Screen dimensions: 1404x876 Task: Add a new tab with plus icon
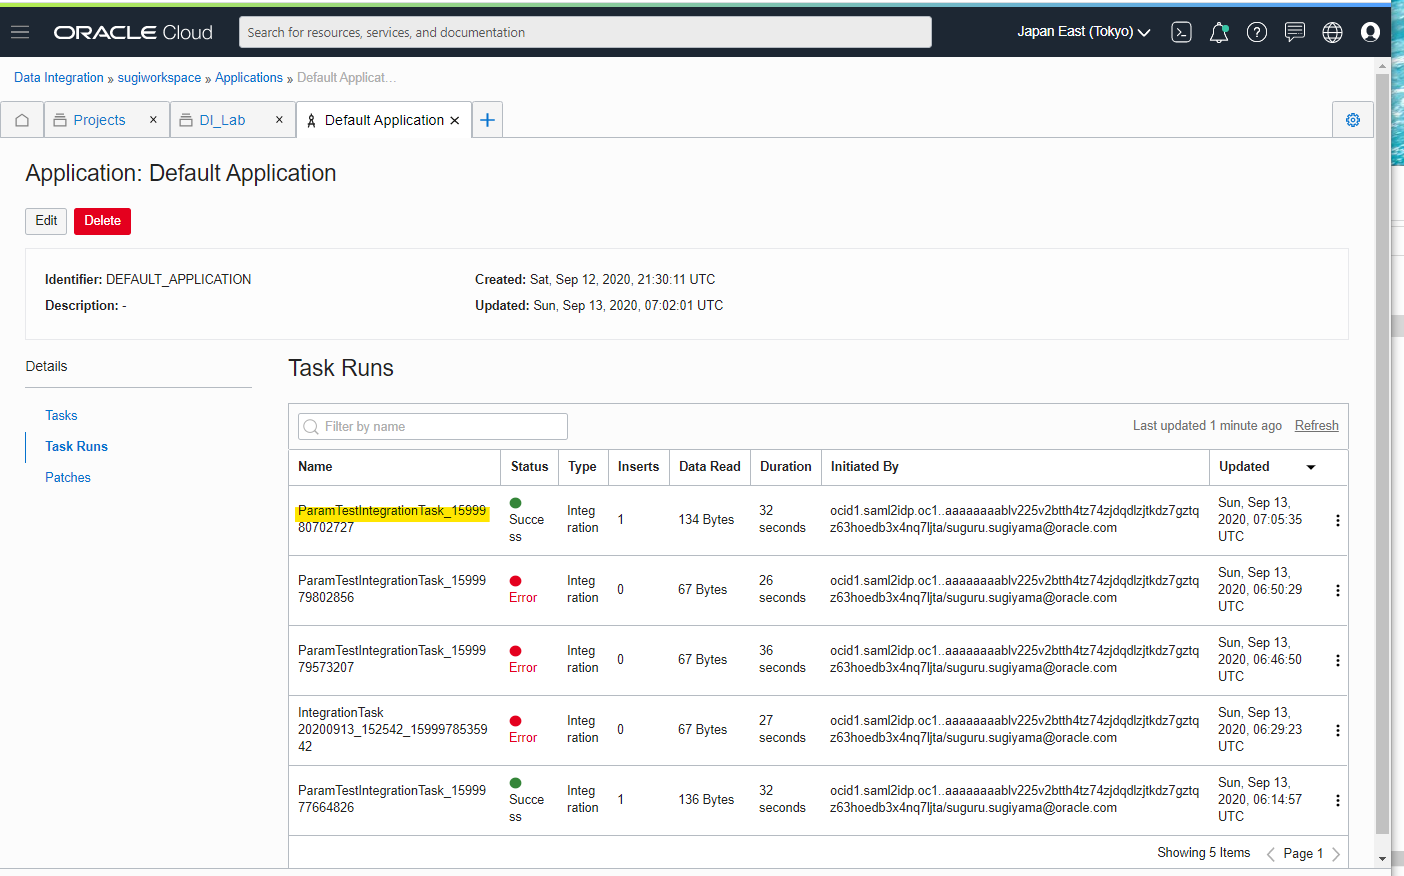[487, 120]
